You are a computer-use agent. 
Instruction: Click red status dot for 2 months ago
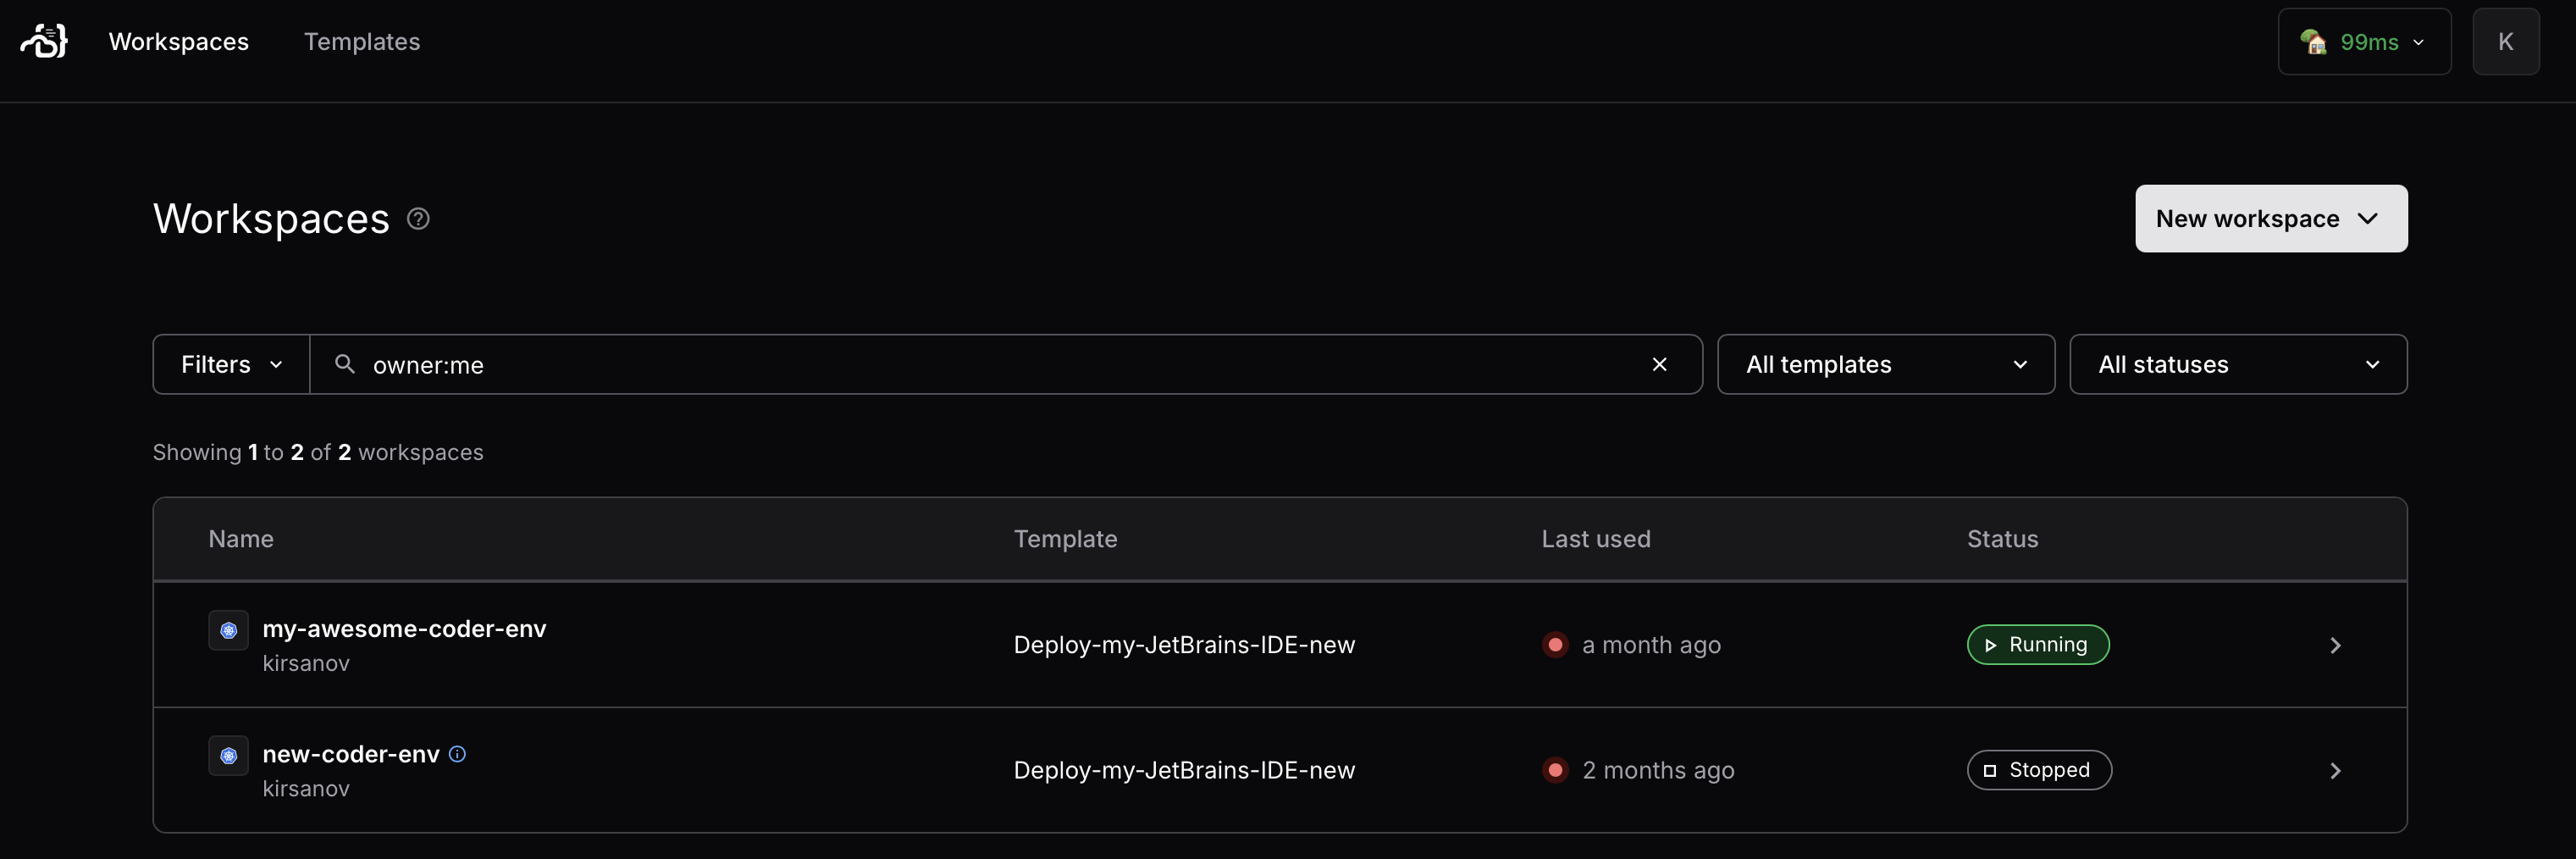(1554, 770)
